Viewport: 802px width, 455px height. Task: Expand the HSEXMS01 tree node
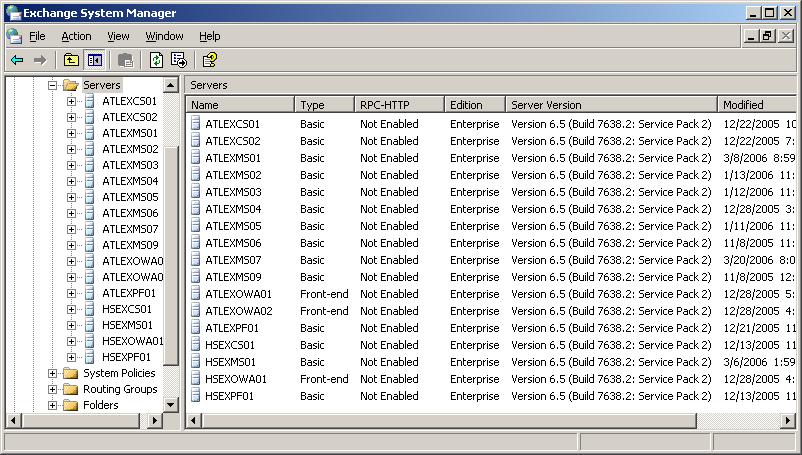click(71, 325)
